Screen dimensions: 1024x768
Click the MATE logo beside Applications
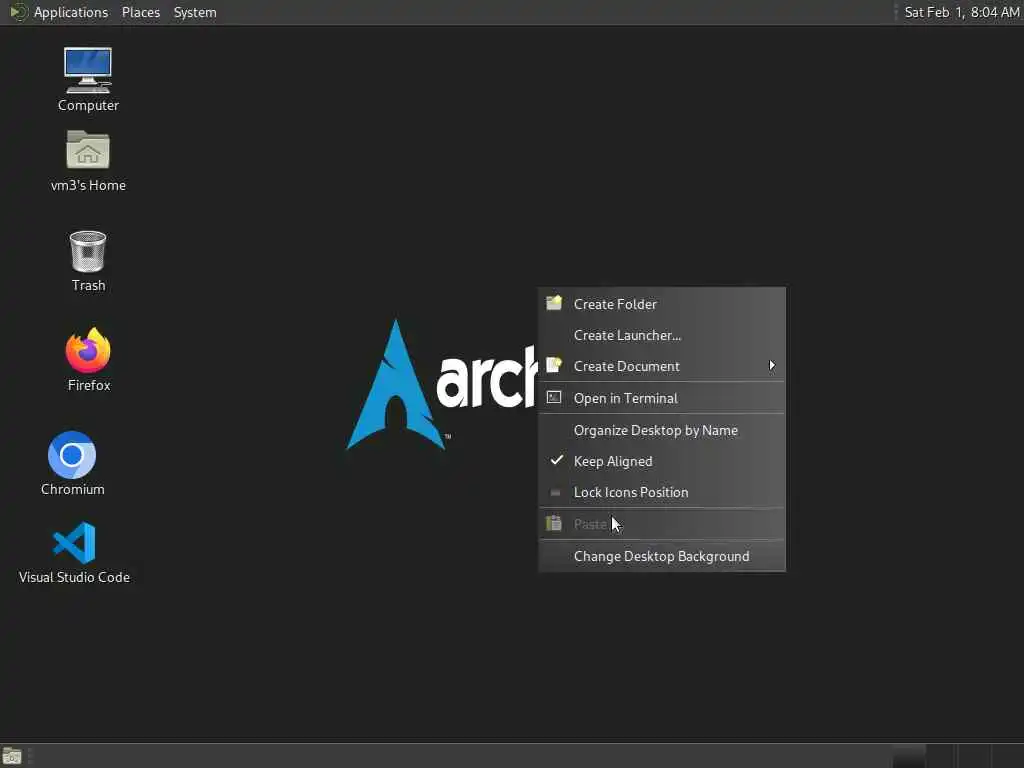(18, 12)
